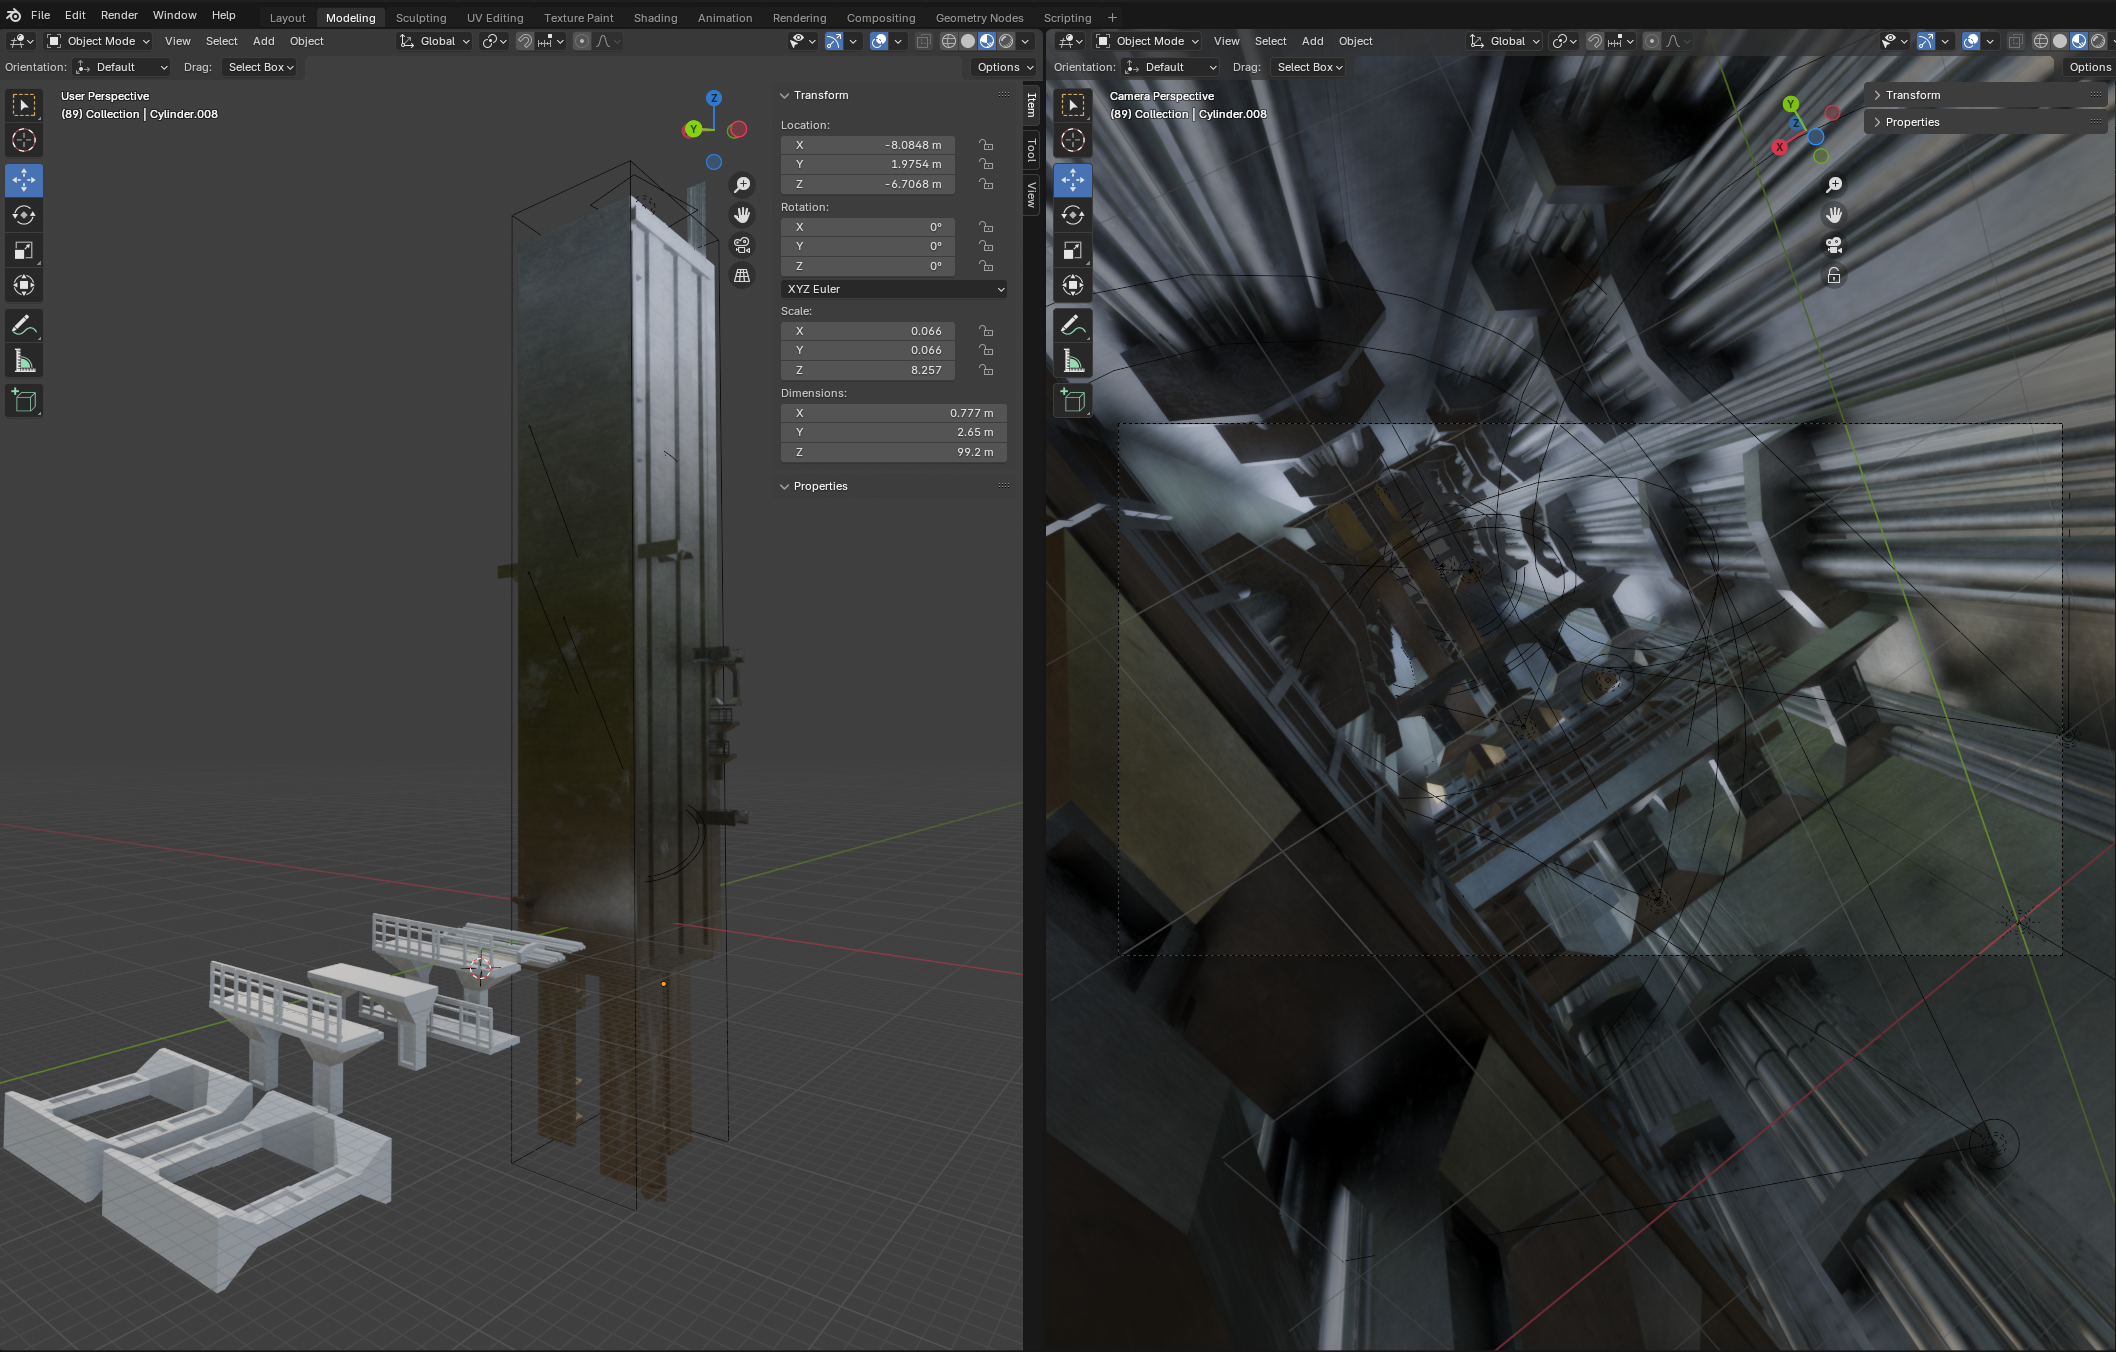This screenshot has height=1352, width=2116.
Task: Toggle X-ray mode in the left viewport header
Action: 924,41
